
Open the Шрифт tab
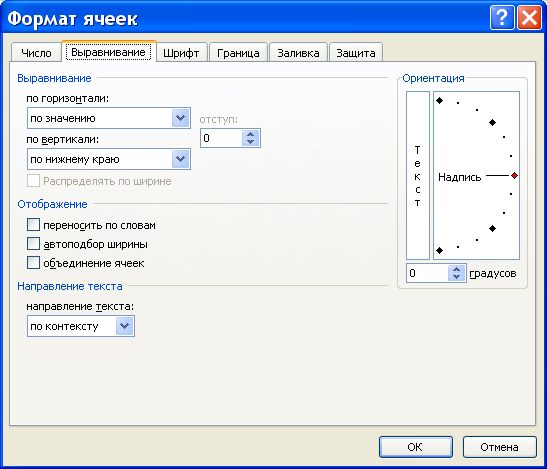[181, 53]
